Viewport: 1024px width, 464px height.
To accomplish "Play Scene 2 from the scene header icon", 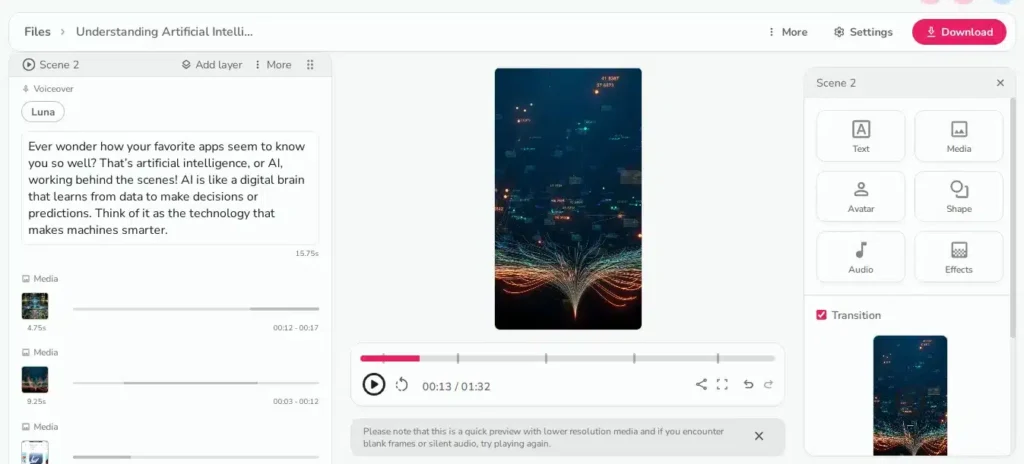I will pos(29,65).
